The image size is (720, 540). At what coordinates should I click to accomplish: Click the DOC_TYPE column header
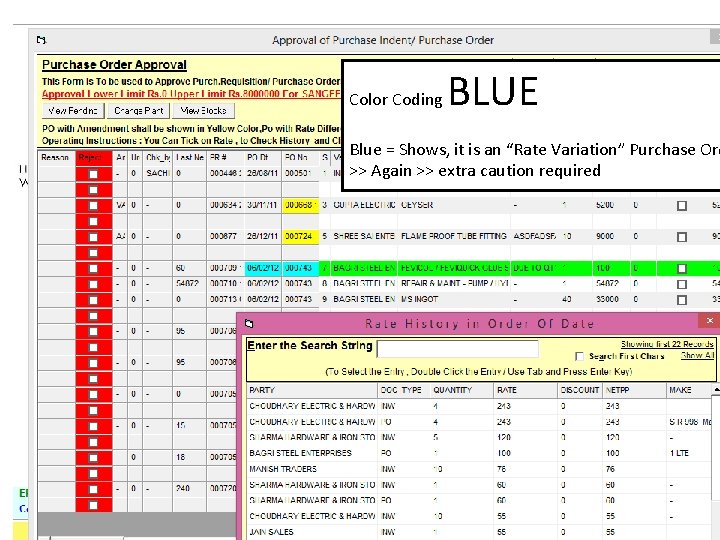click(404, 390)
